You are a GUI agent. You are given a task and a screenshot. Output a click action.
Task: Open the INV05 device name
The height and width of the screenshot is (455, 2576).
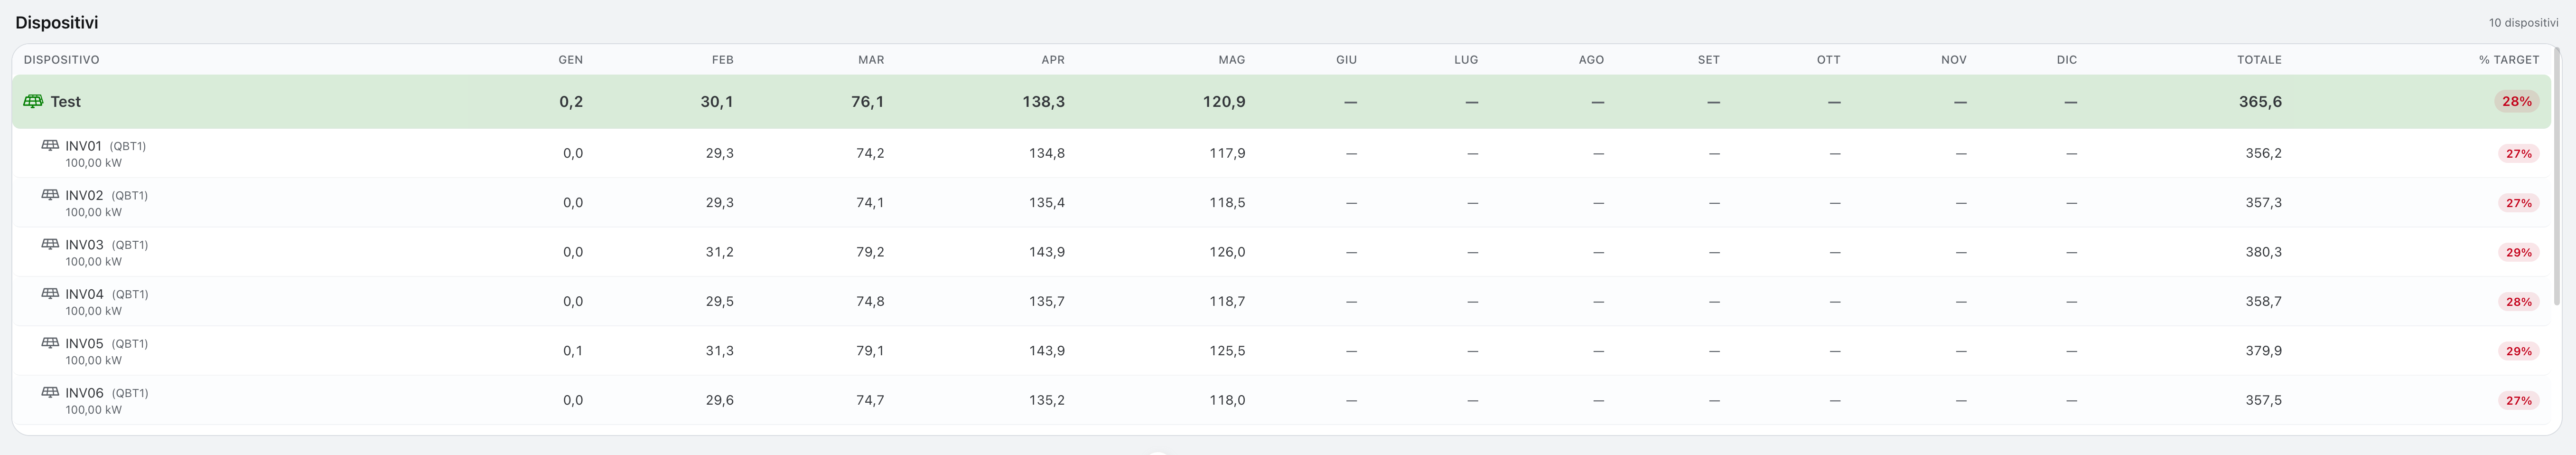pyautogui.click(x=84, y=344)
